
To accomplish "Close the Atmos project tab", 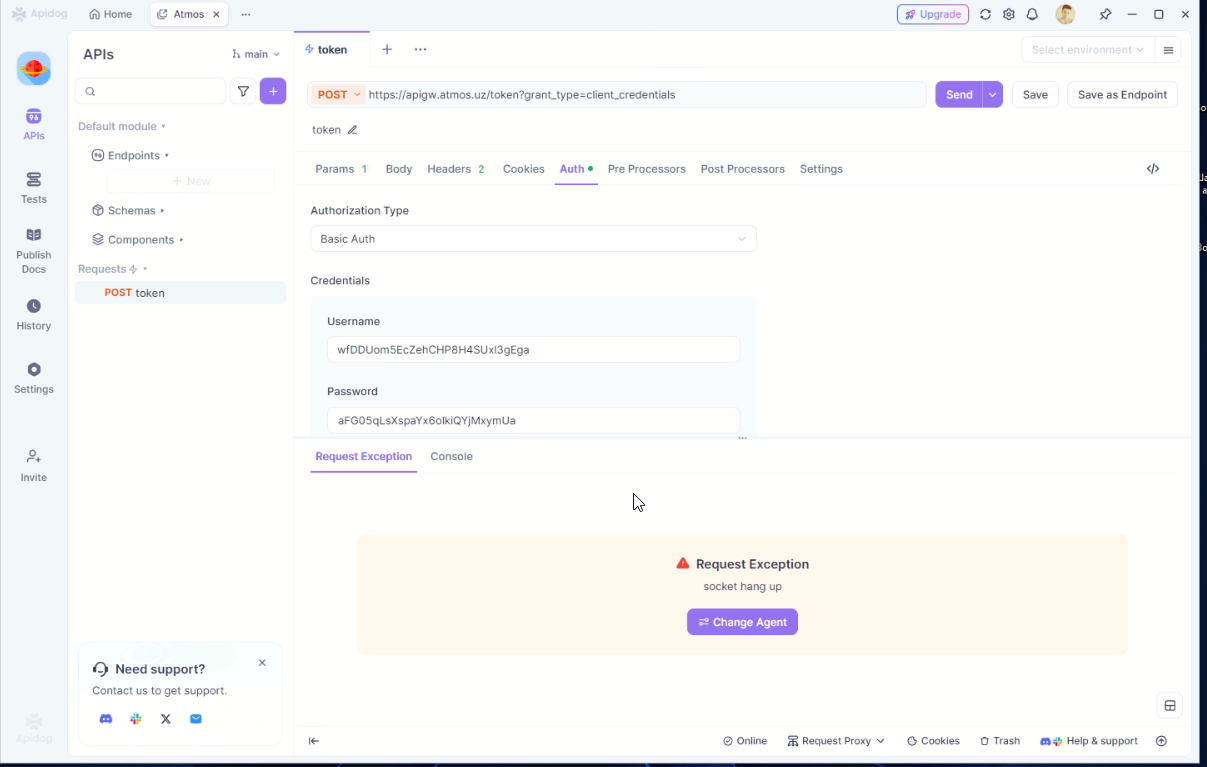I will coord(216,14).
